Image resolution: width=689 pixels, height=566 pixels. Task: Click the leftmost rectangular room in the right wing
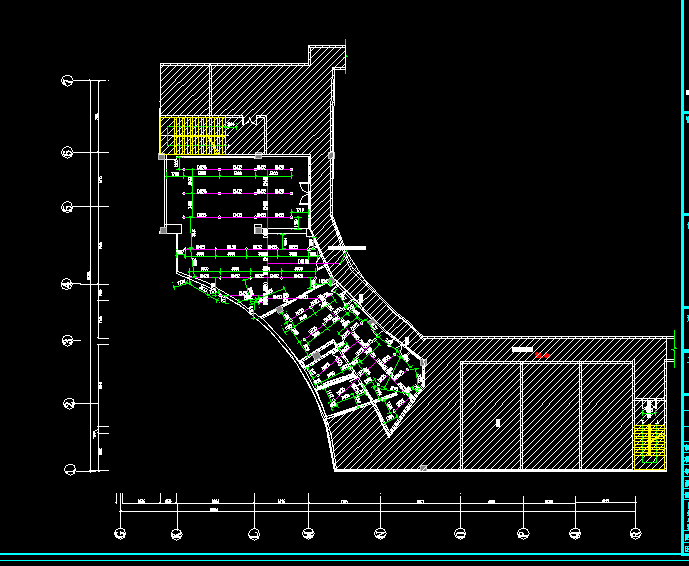tap(490, 415)
